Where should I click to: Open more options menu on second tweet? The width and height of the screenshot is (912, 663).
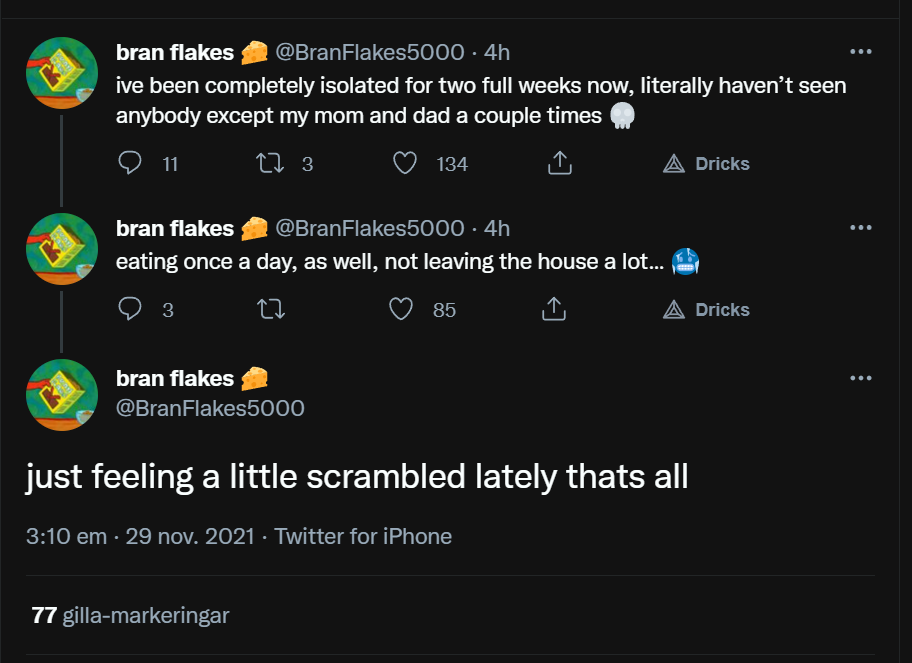point(860,228)
